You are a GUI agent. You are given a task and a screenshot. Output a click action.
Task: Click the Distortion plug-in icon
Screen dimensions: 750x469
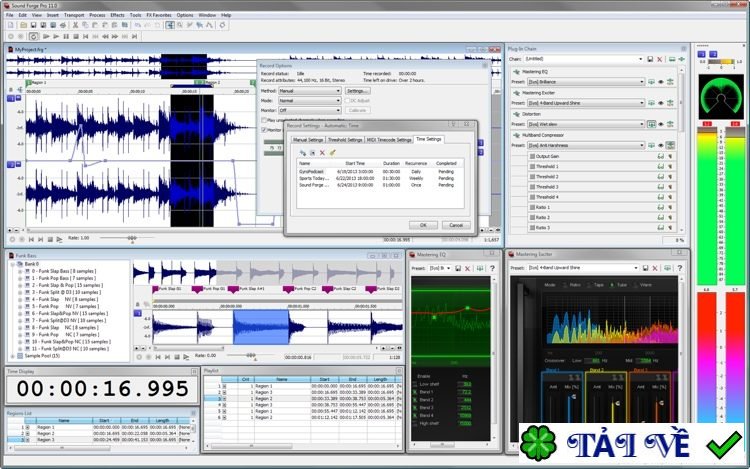pos(516,114)
